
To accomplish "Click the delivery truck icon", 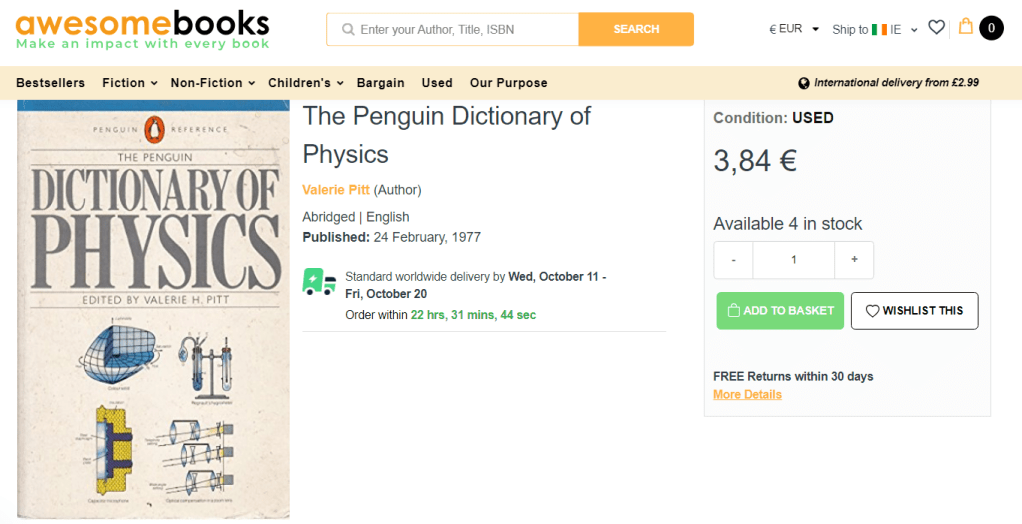I will pyautogui.click(x=319, y=282).
